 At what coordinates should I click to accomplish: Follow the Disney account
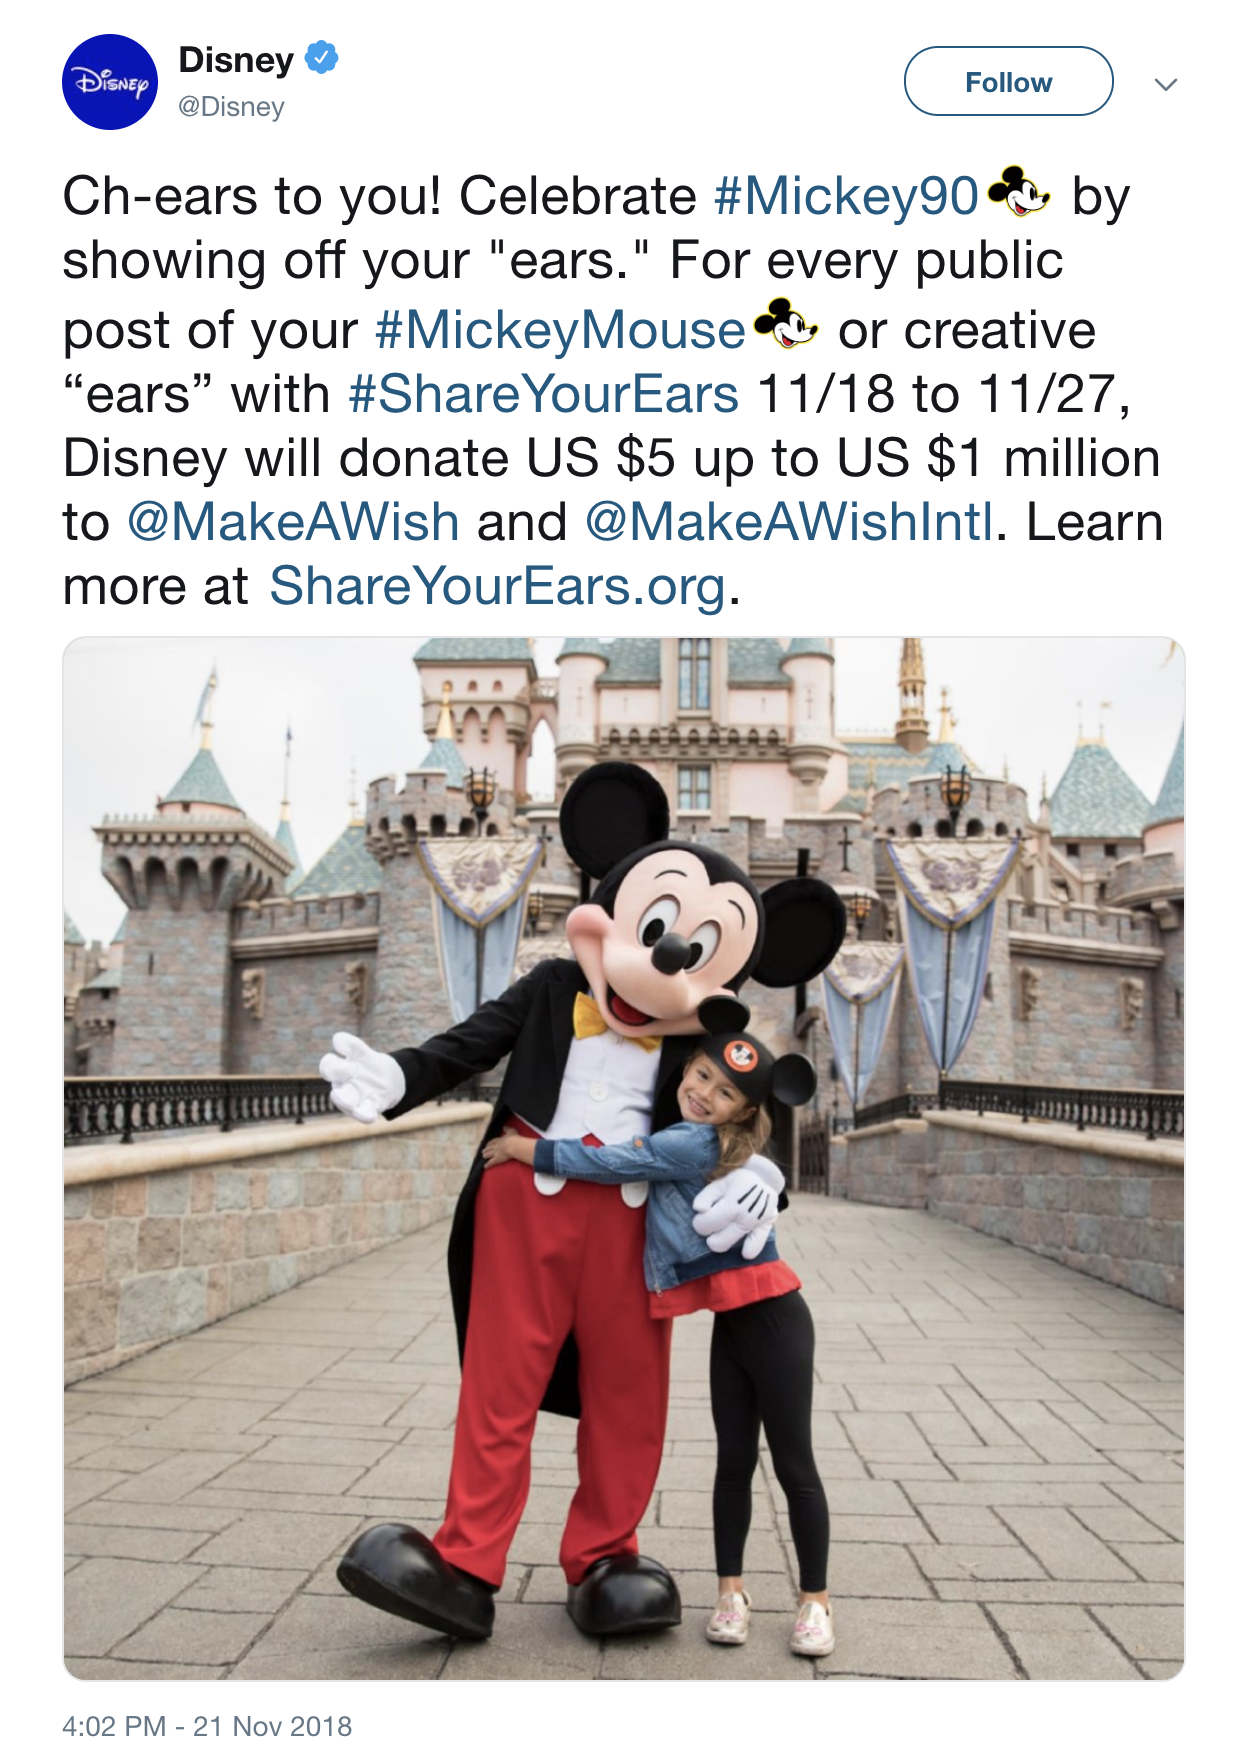tap(1008, 81)
